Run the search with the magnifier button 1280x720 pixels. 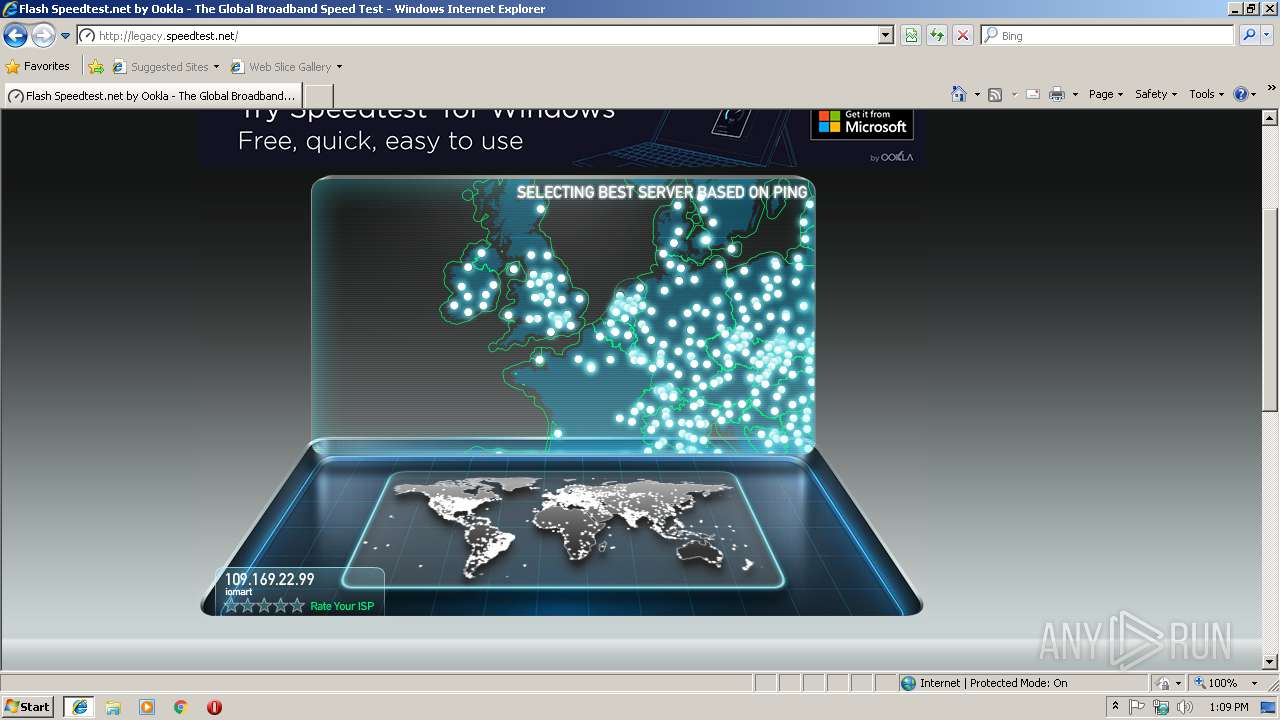(1248, 35)
